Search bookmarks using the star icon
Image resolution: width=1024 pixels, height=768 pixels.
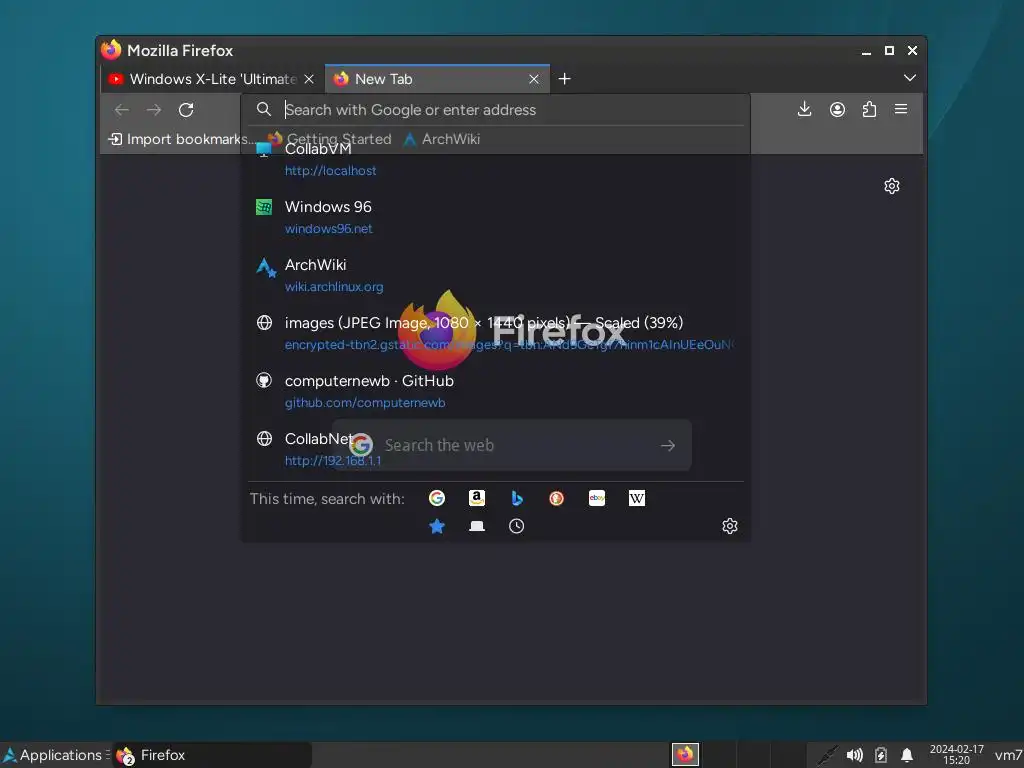[437, 526]
